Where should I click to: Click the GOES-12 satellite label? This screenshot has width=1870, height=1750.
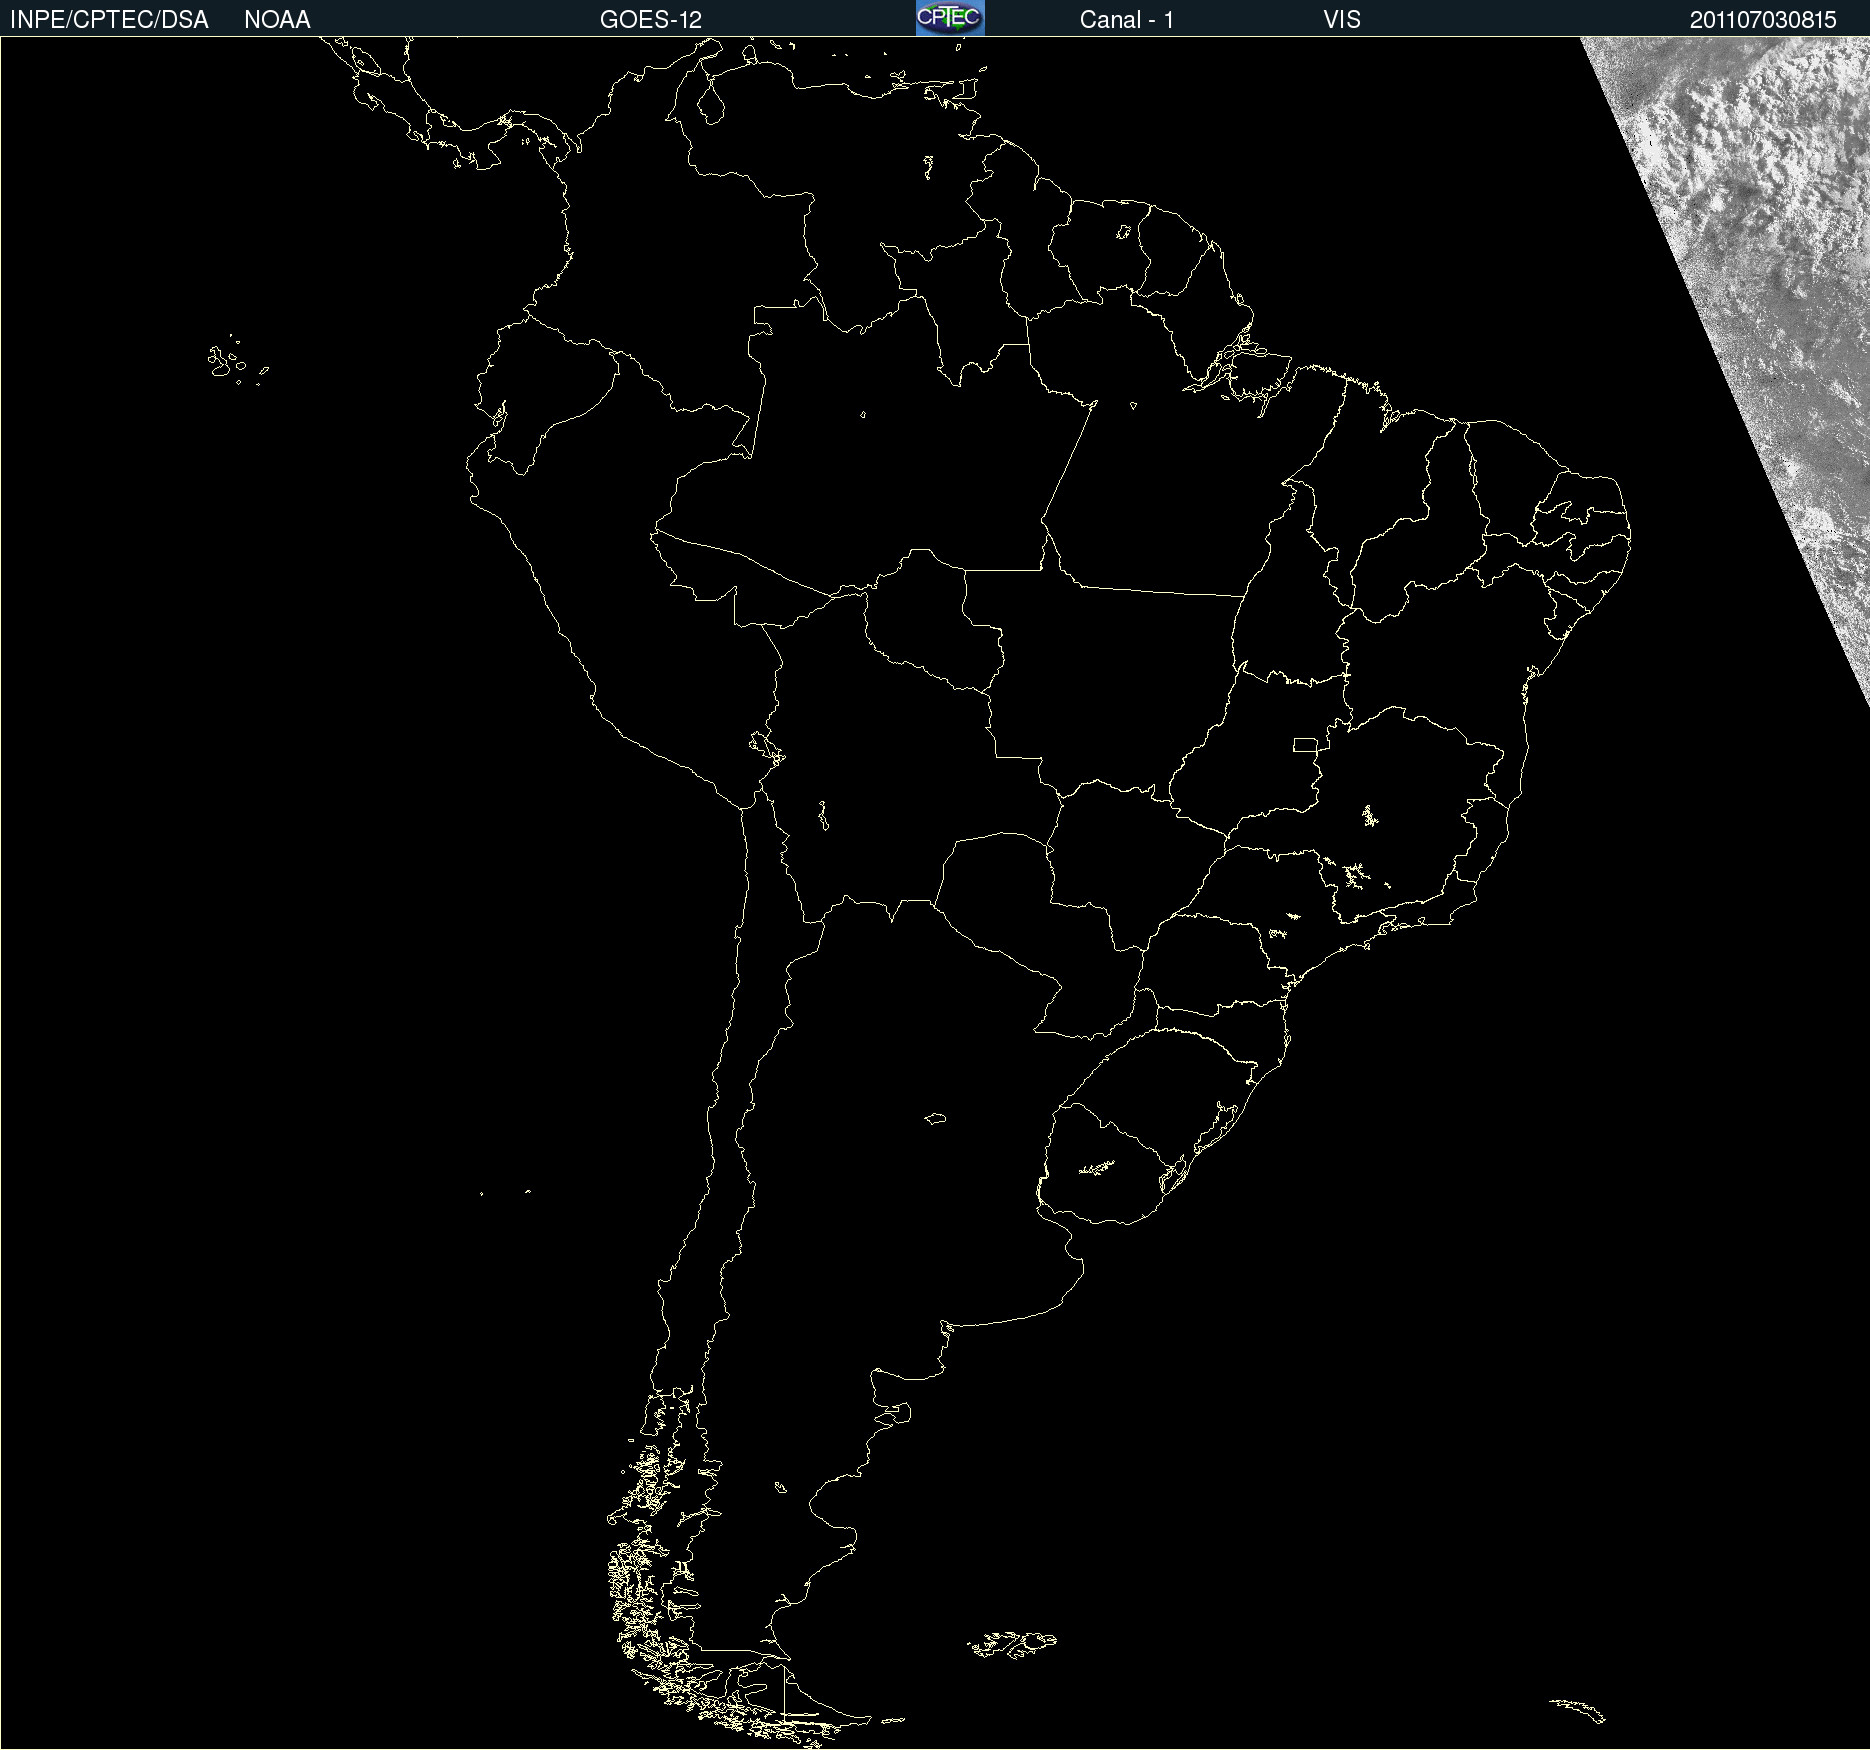[x=651, y=20]
